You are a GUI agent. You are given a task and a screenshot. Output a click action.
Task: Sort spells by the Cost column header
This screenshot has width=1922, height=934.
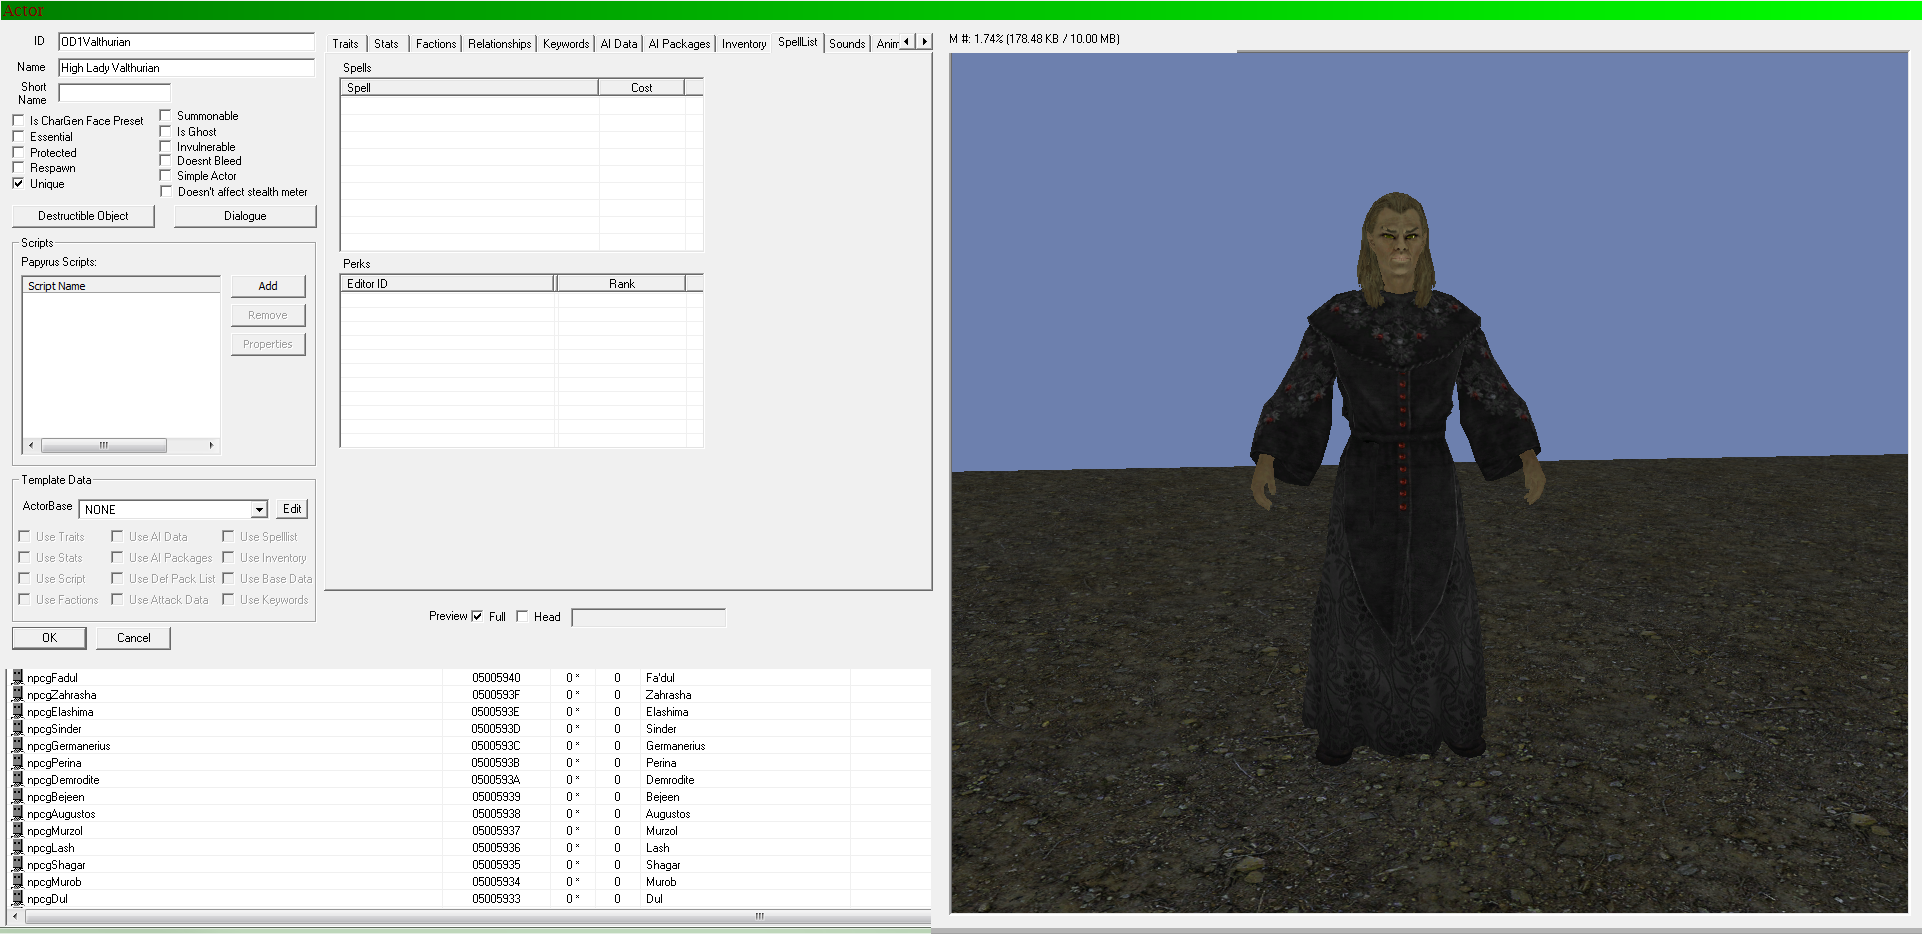pos(641,88)
